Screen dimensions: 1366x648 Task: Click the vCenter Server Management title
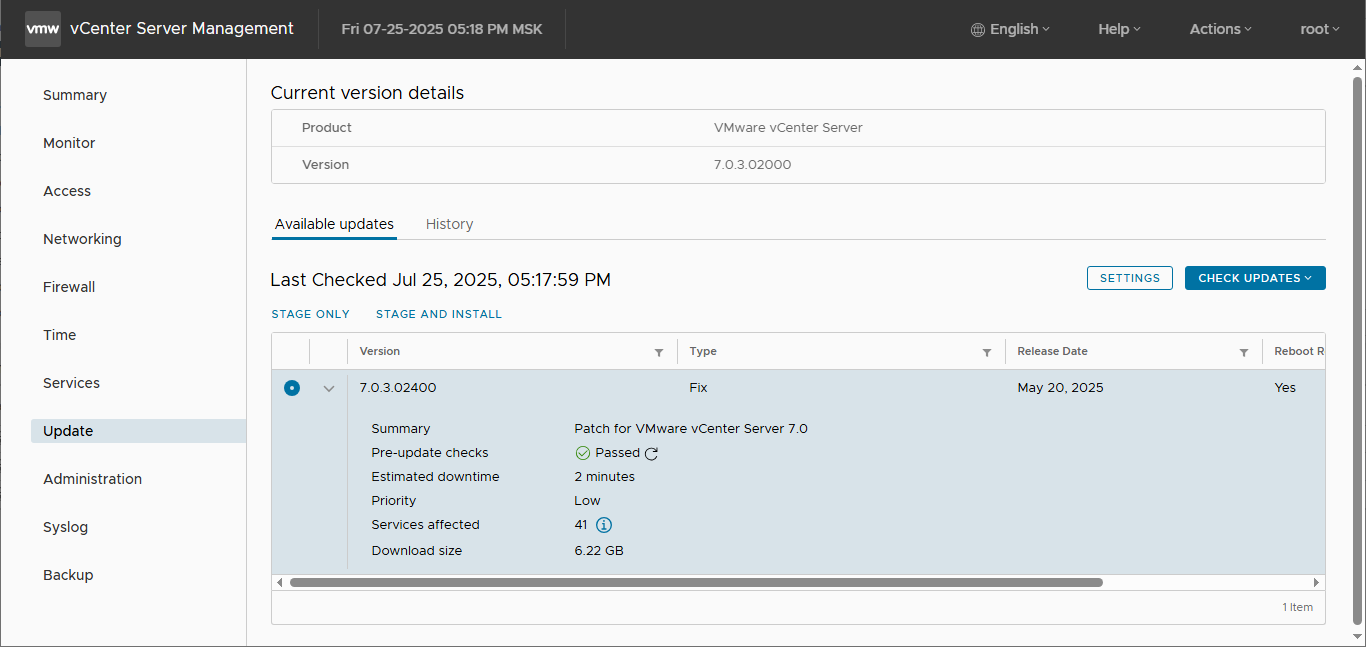(182, 29)
